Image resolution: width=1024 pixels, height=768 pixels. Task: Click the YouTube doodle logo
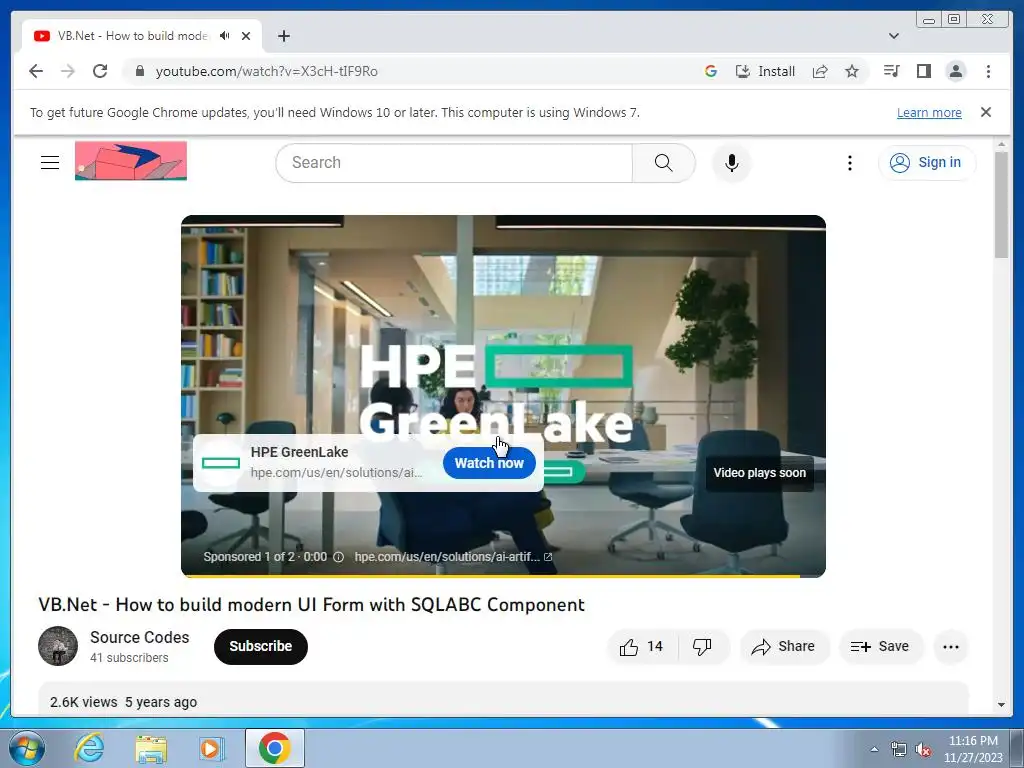coord(131,161)
